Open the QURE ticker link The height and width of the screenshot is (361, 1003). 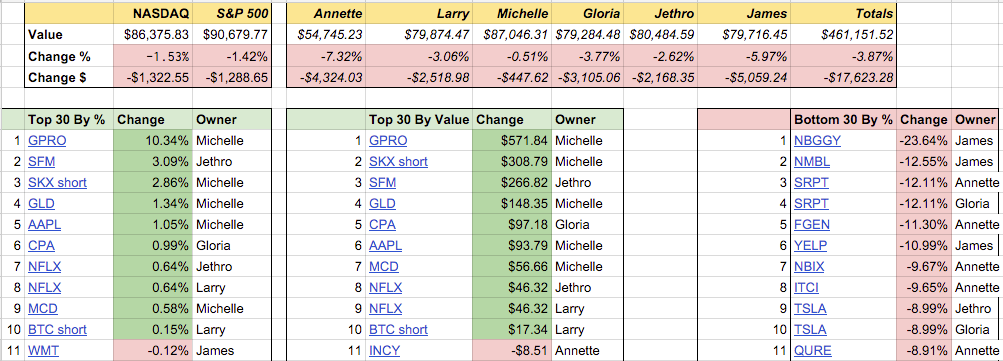[x=813, y=351]
